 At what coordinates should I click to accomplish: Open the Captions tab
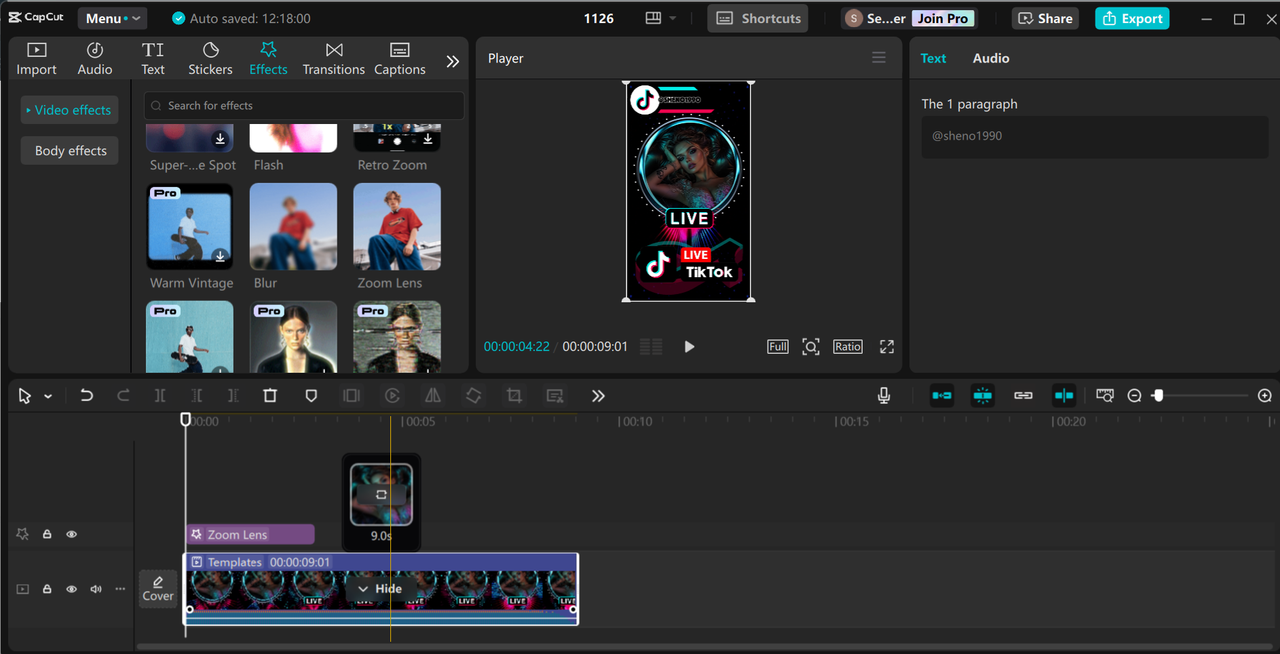coord(400,59)
